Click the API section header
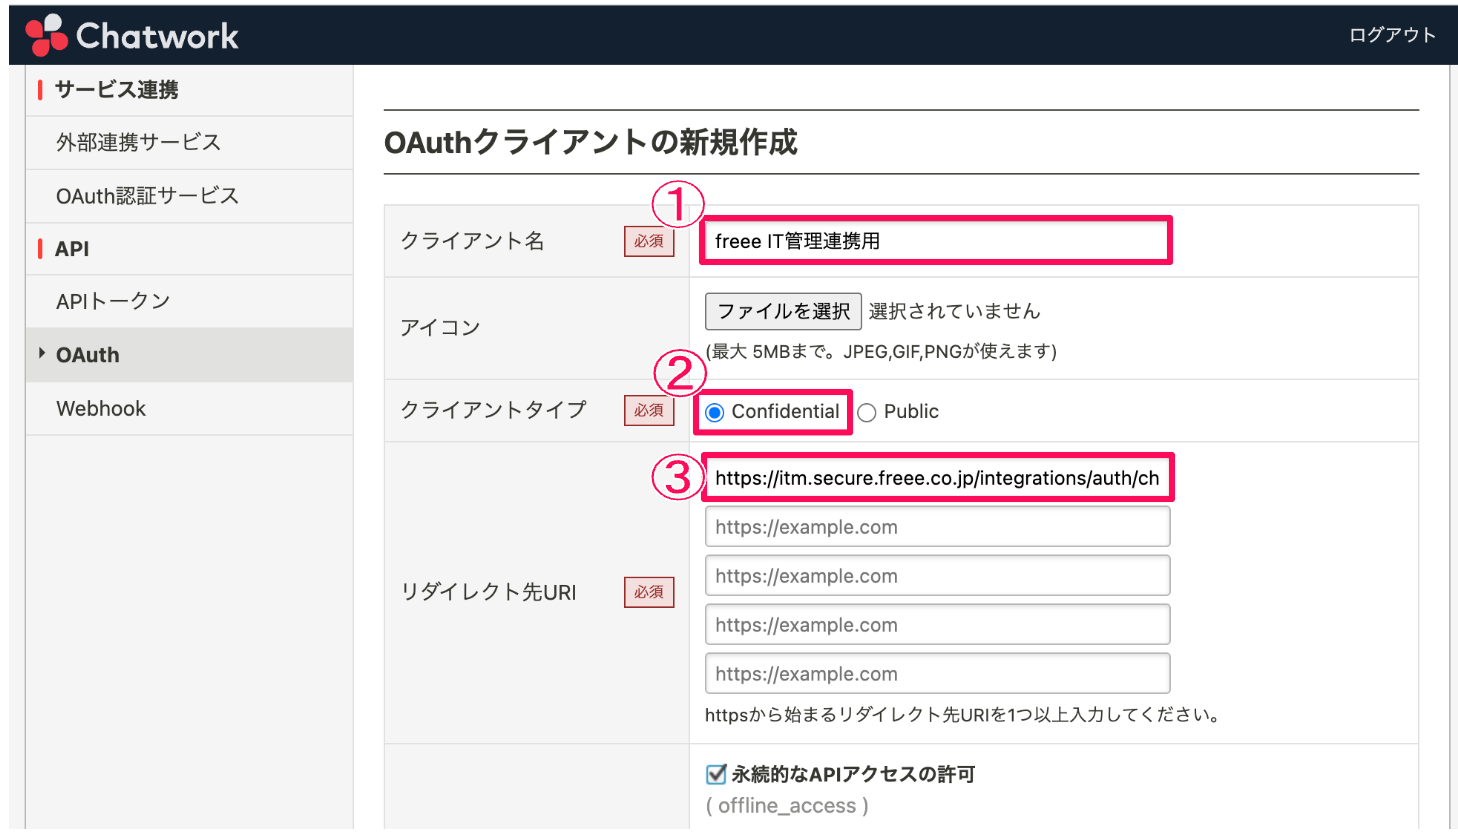Image resolution: width=1458 pixels, height=834 pixels. pos(72,249)
